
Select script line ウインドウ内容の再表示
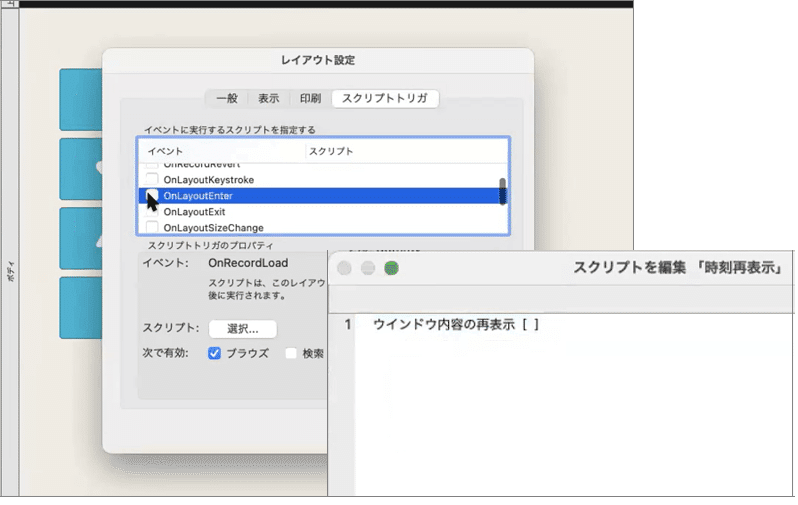[x=455, y=324]
